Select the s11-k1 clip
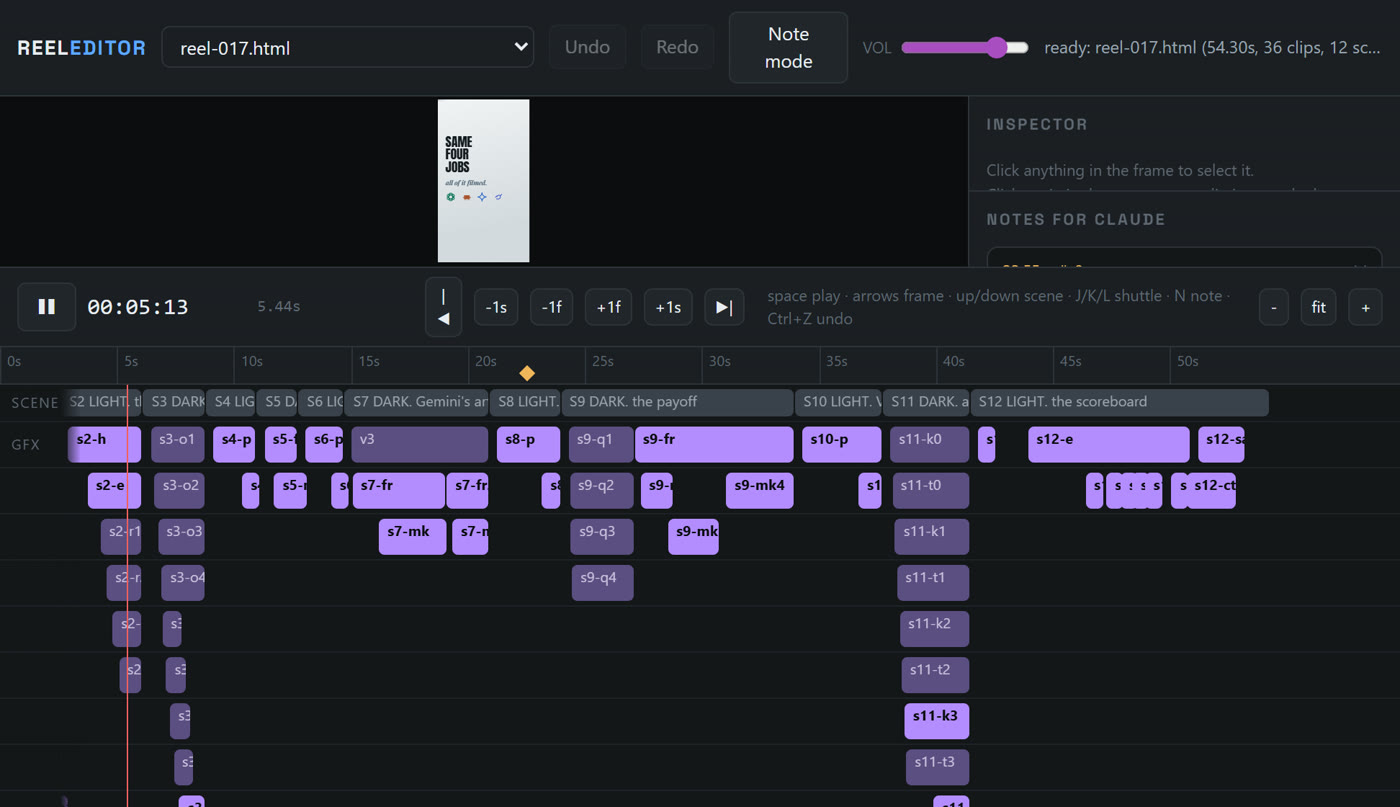 click(x=932, y=537)
